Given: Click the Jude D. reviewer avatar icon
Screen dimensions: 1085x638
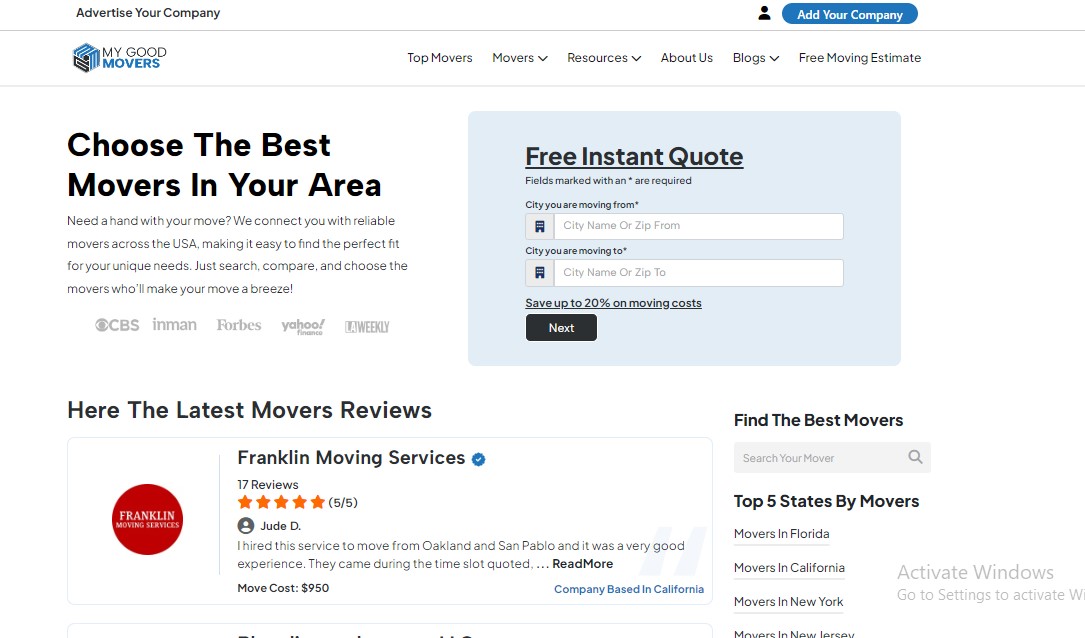Looking at the screenshot, I should [246, 526].
